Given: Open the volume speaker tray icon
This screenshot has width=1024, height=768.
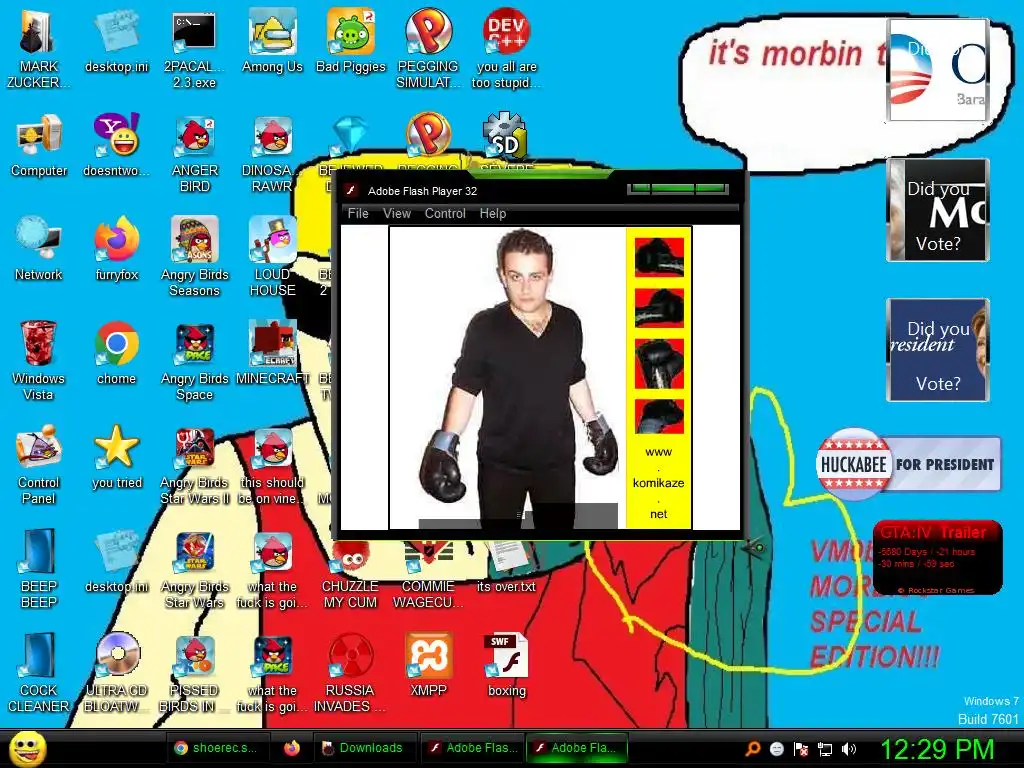Looking at the screenshot, I should pyautogui.click(x=848, y=749).
